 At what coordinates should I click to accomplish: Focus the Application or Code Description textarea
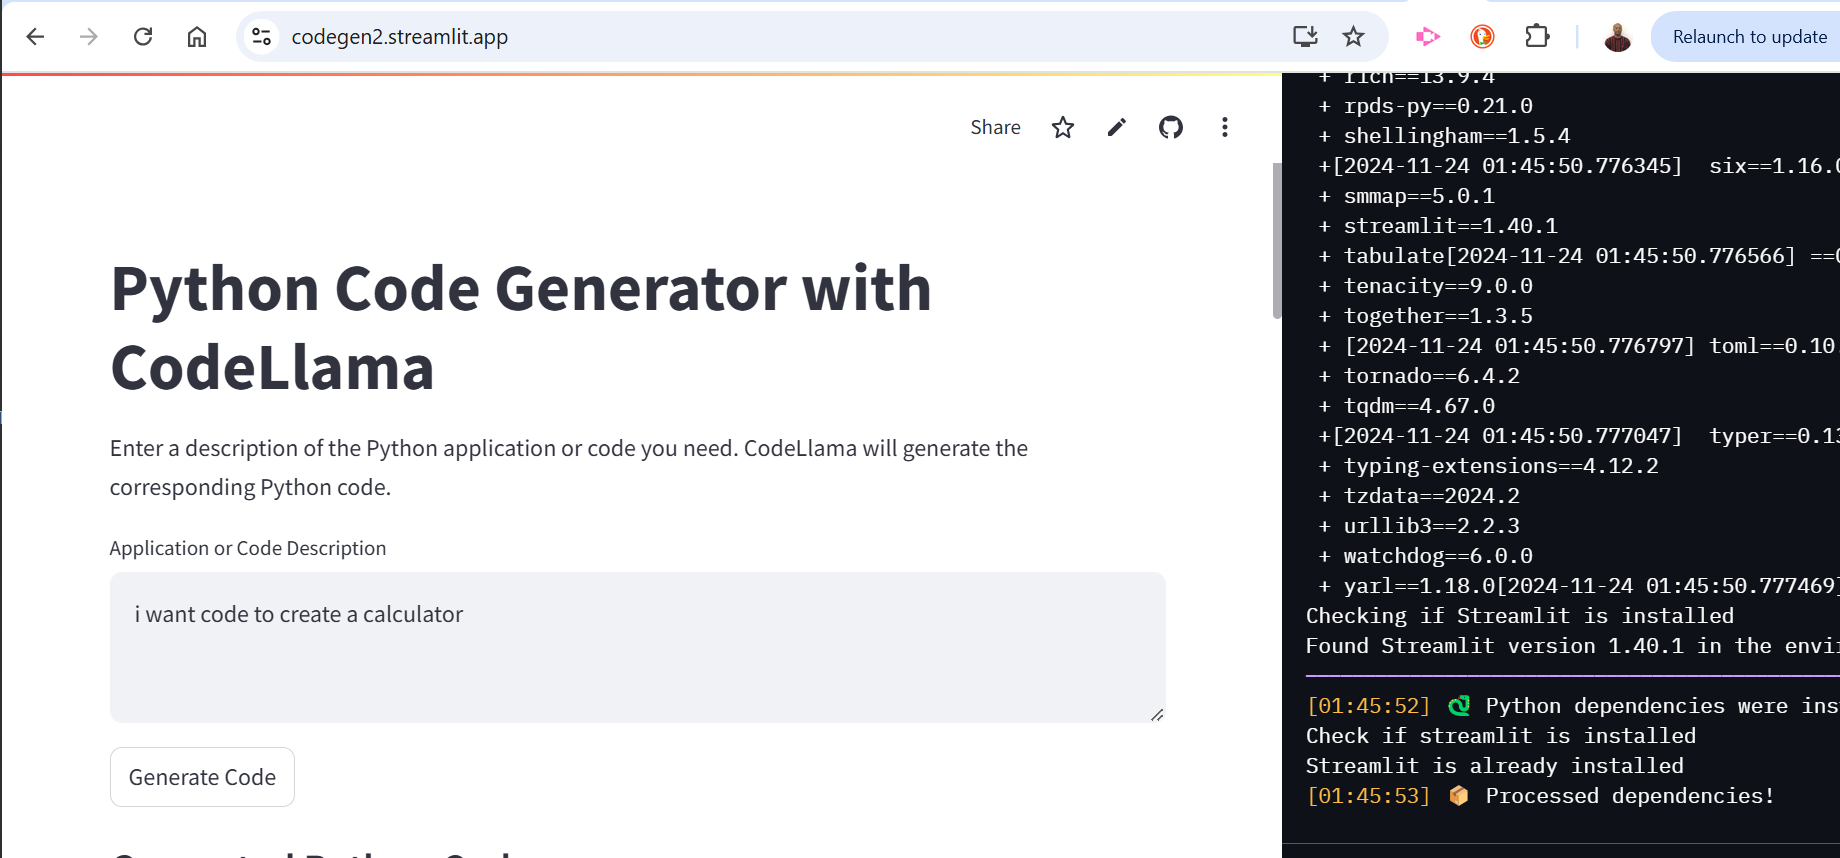point(638,647)
